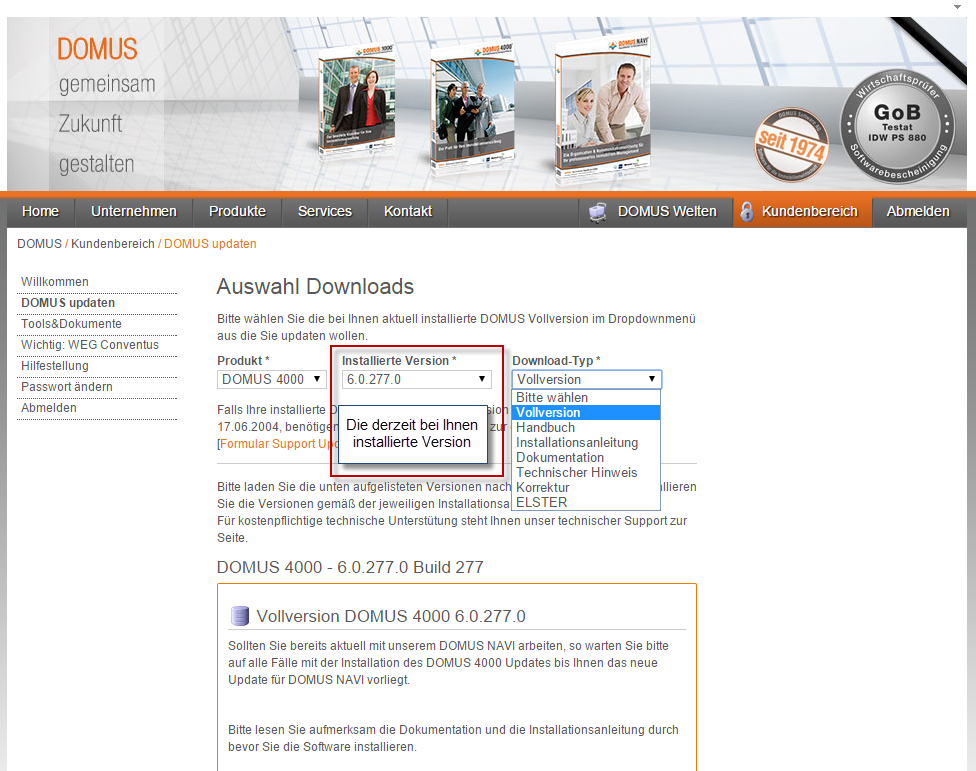Click the 'Formular Support Up...' link
The height and width of the screenshot is (771, 976).
[x=279, y=444]
